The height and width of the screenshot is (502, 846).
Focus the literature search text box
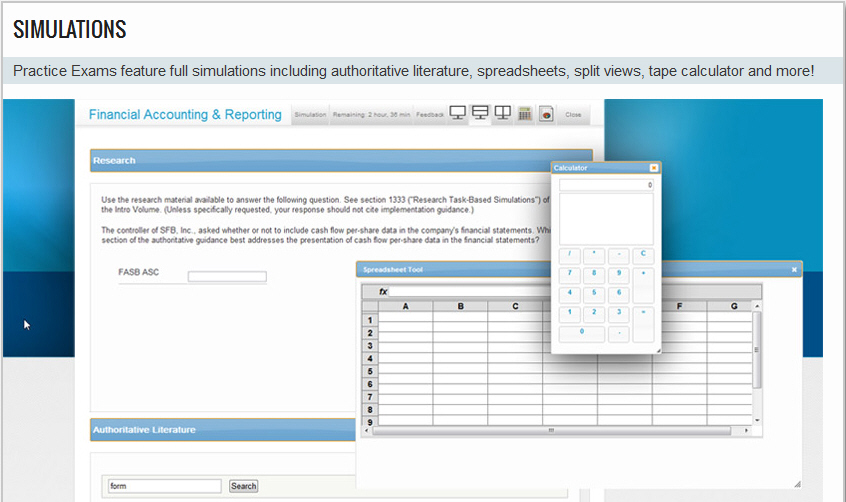(164, 486)
